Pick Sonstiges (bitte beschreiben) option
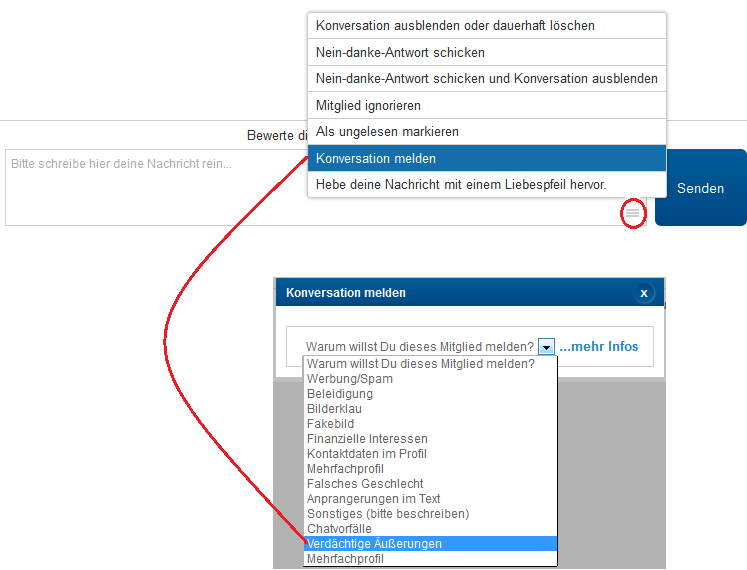The width and height of the screenshot is (747, 570). 388,514
